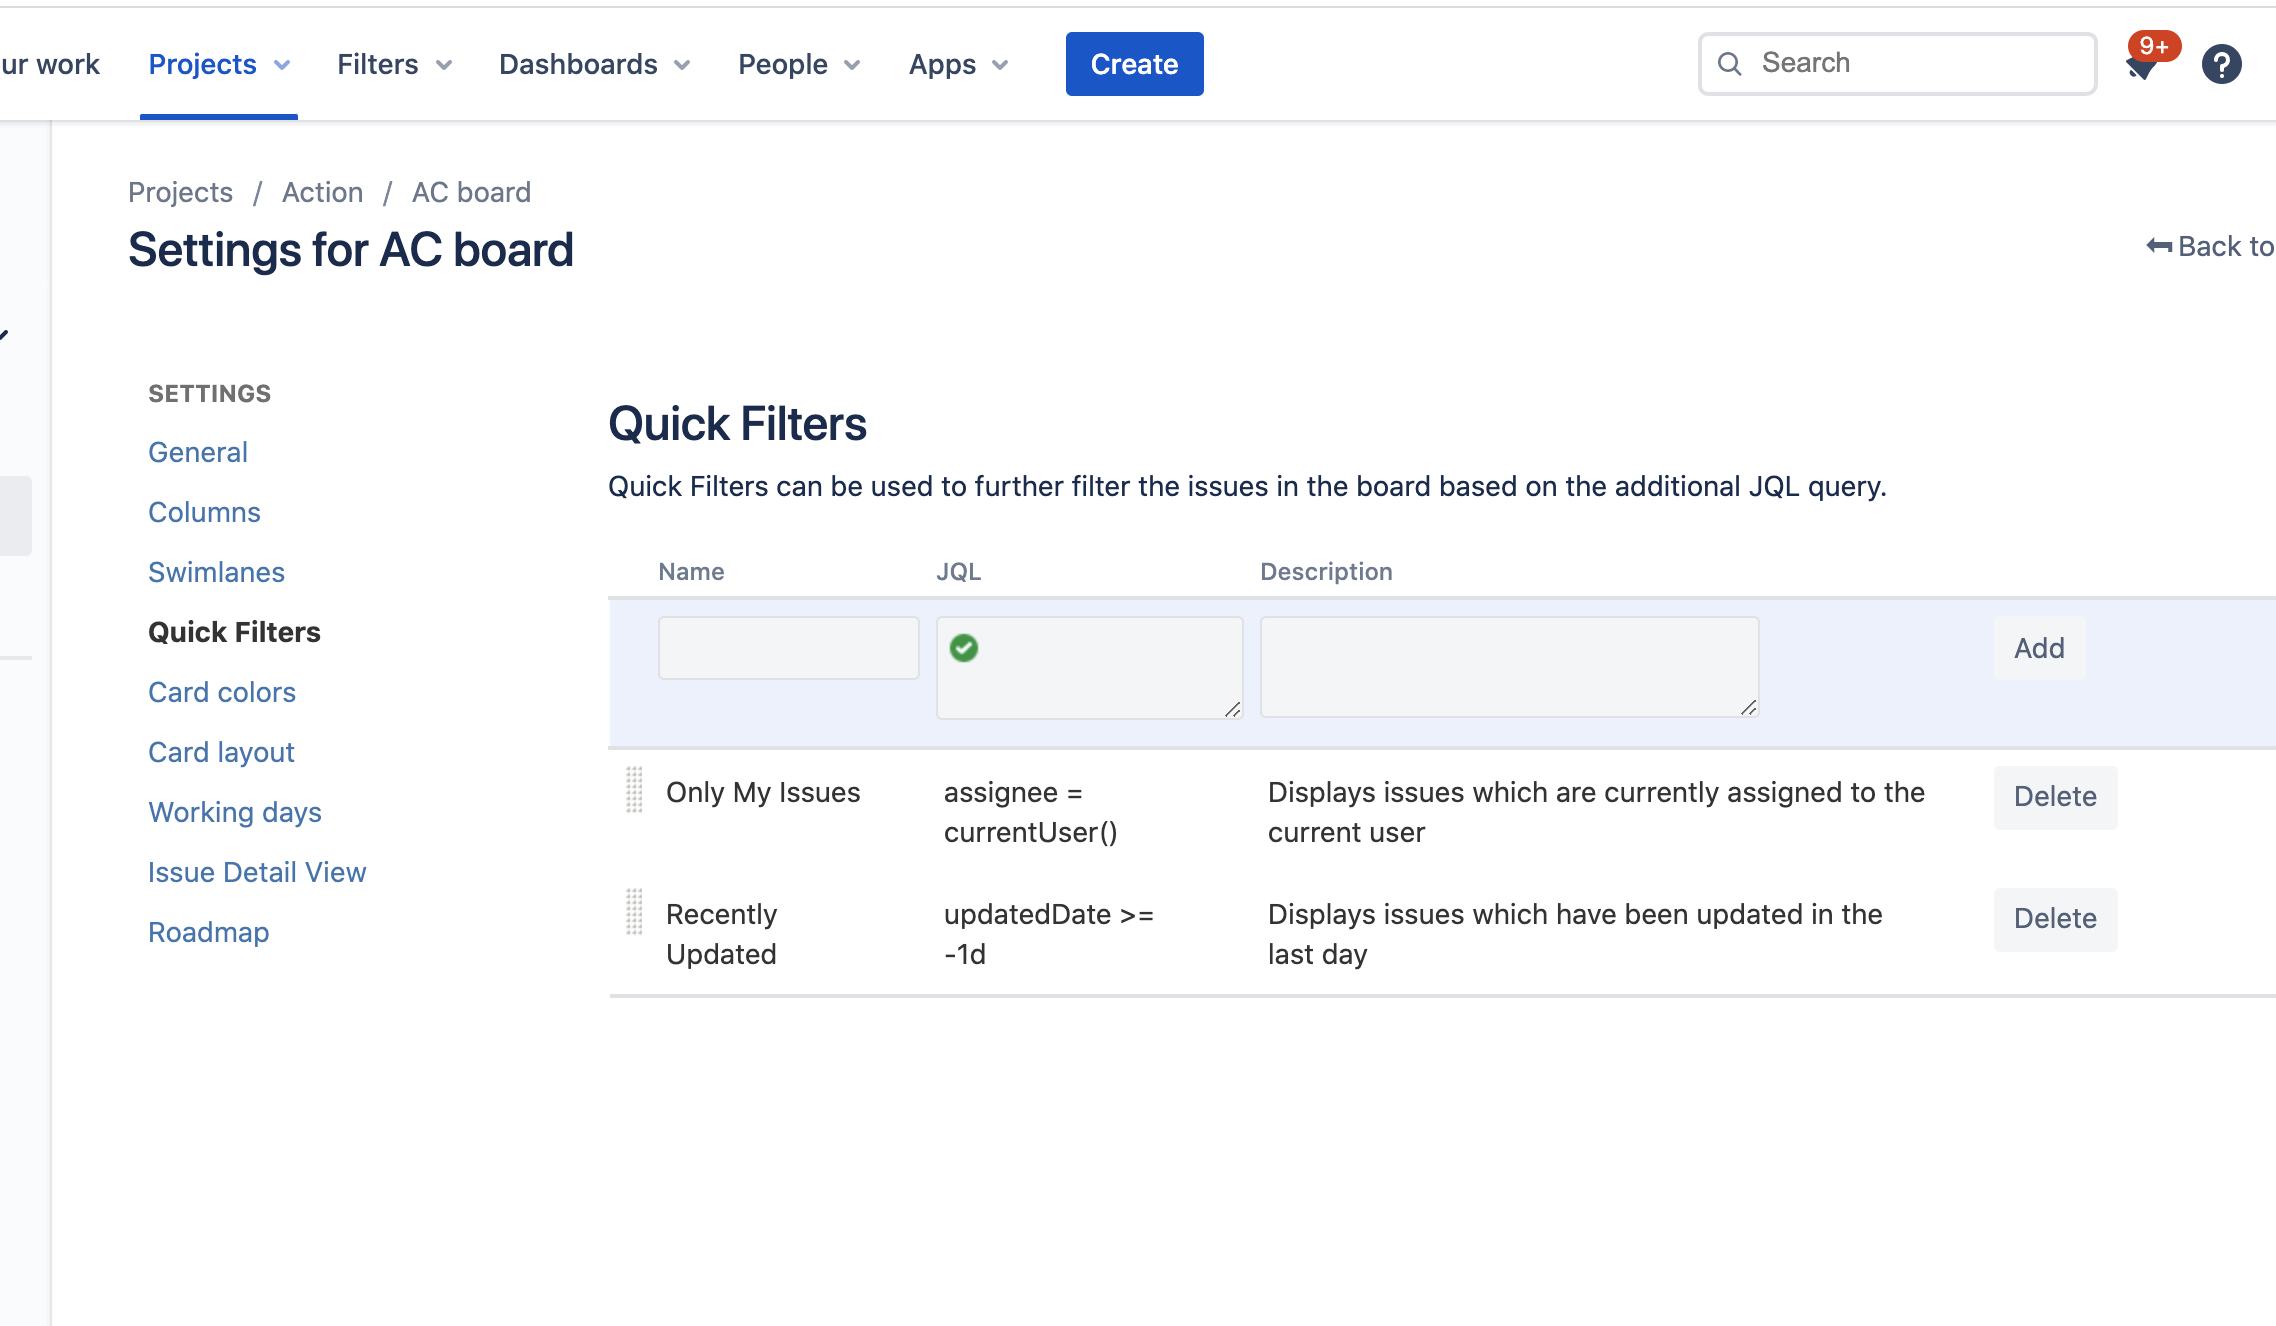The image size is (2276, 1326).
Task: Open the help question mark icon
Action: pyautogui.click(x=2221, y=65)
